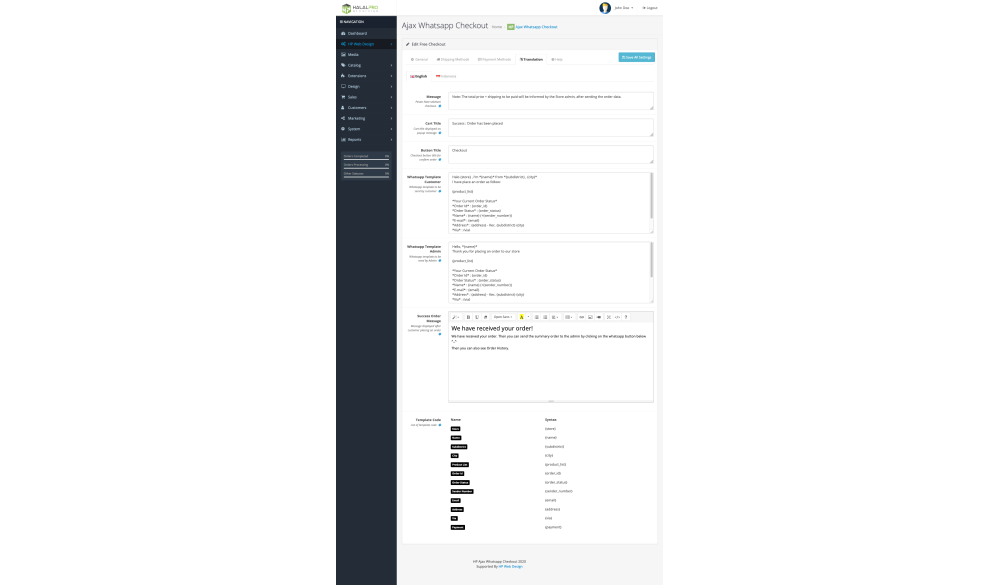Click the Bold button in editor toolbar
The image size is (1000, 585).
point(468,317)
